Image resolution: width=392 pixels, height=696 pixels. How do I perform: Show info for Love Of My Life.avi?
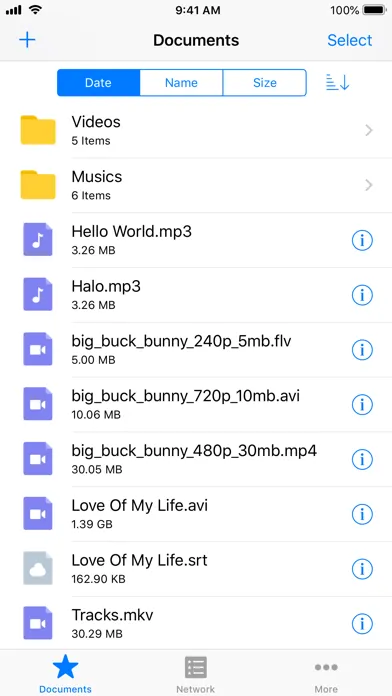tap(362, 514)
